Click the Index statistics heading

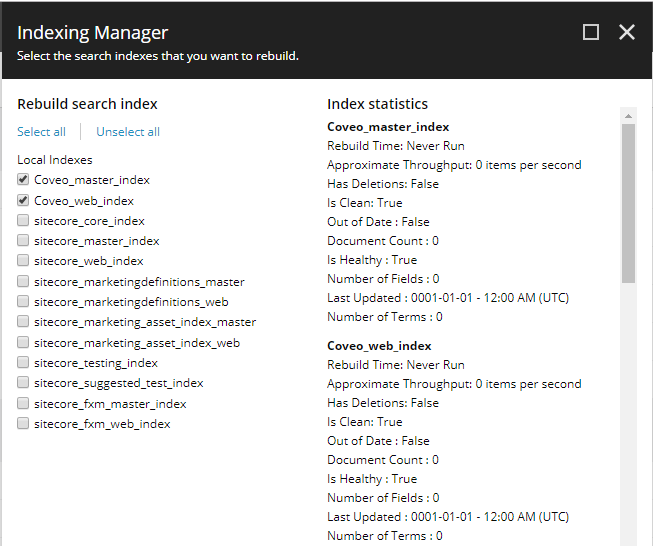[x=377, y=104]
